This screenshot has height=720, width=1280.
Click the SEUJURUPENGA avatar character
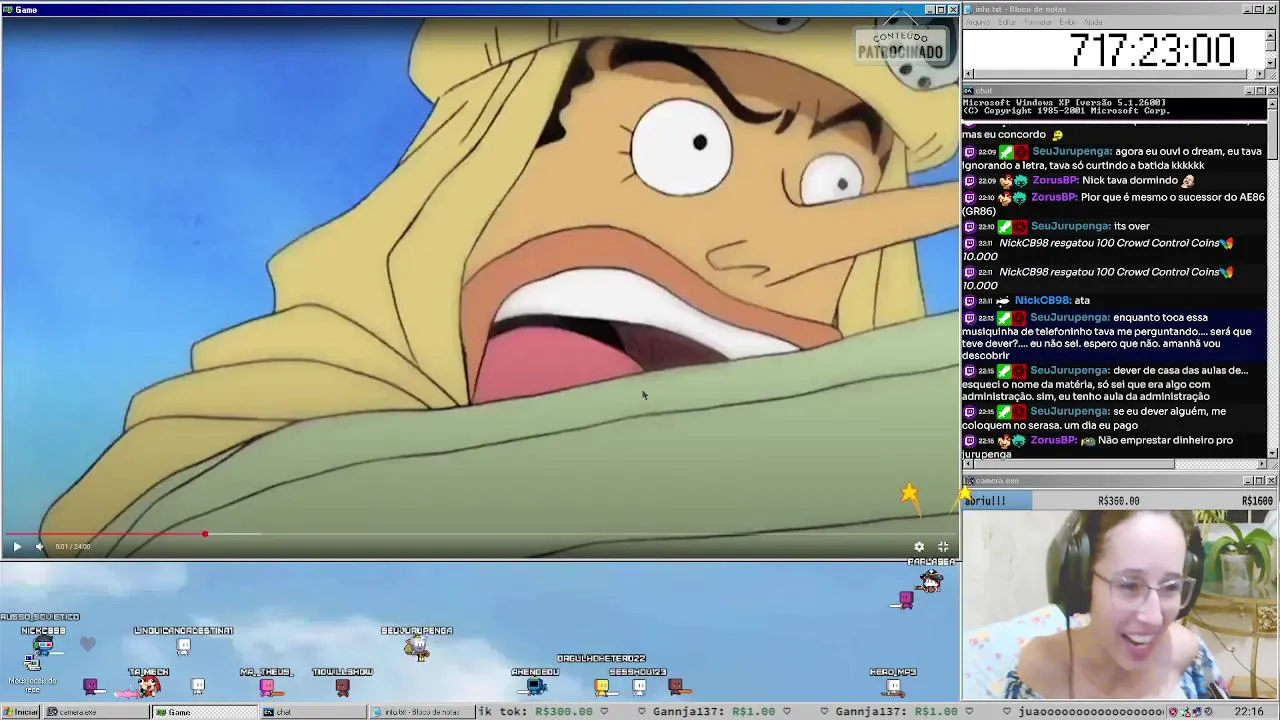417,648
